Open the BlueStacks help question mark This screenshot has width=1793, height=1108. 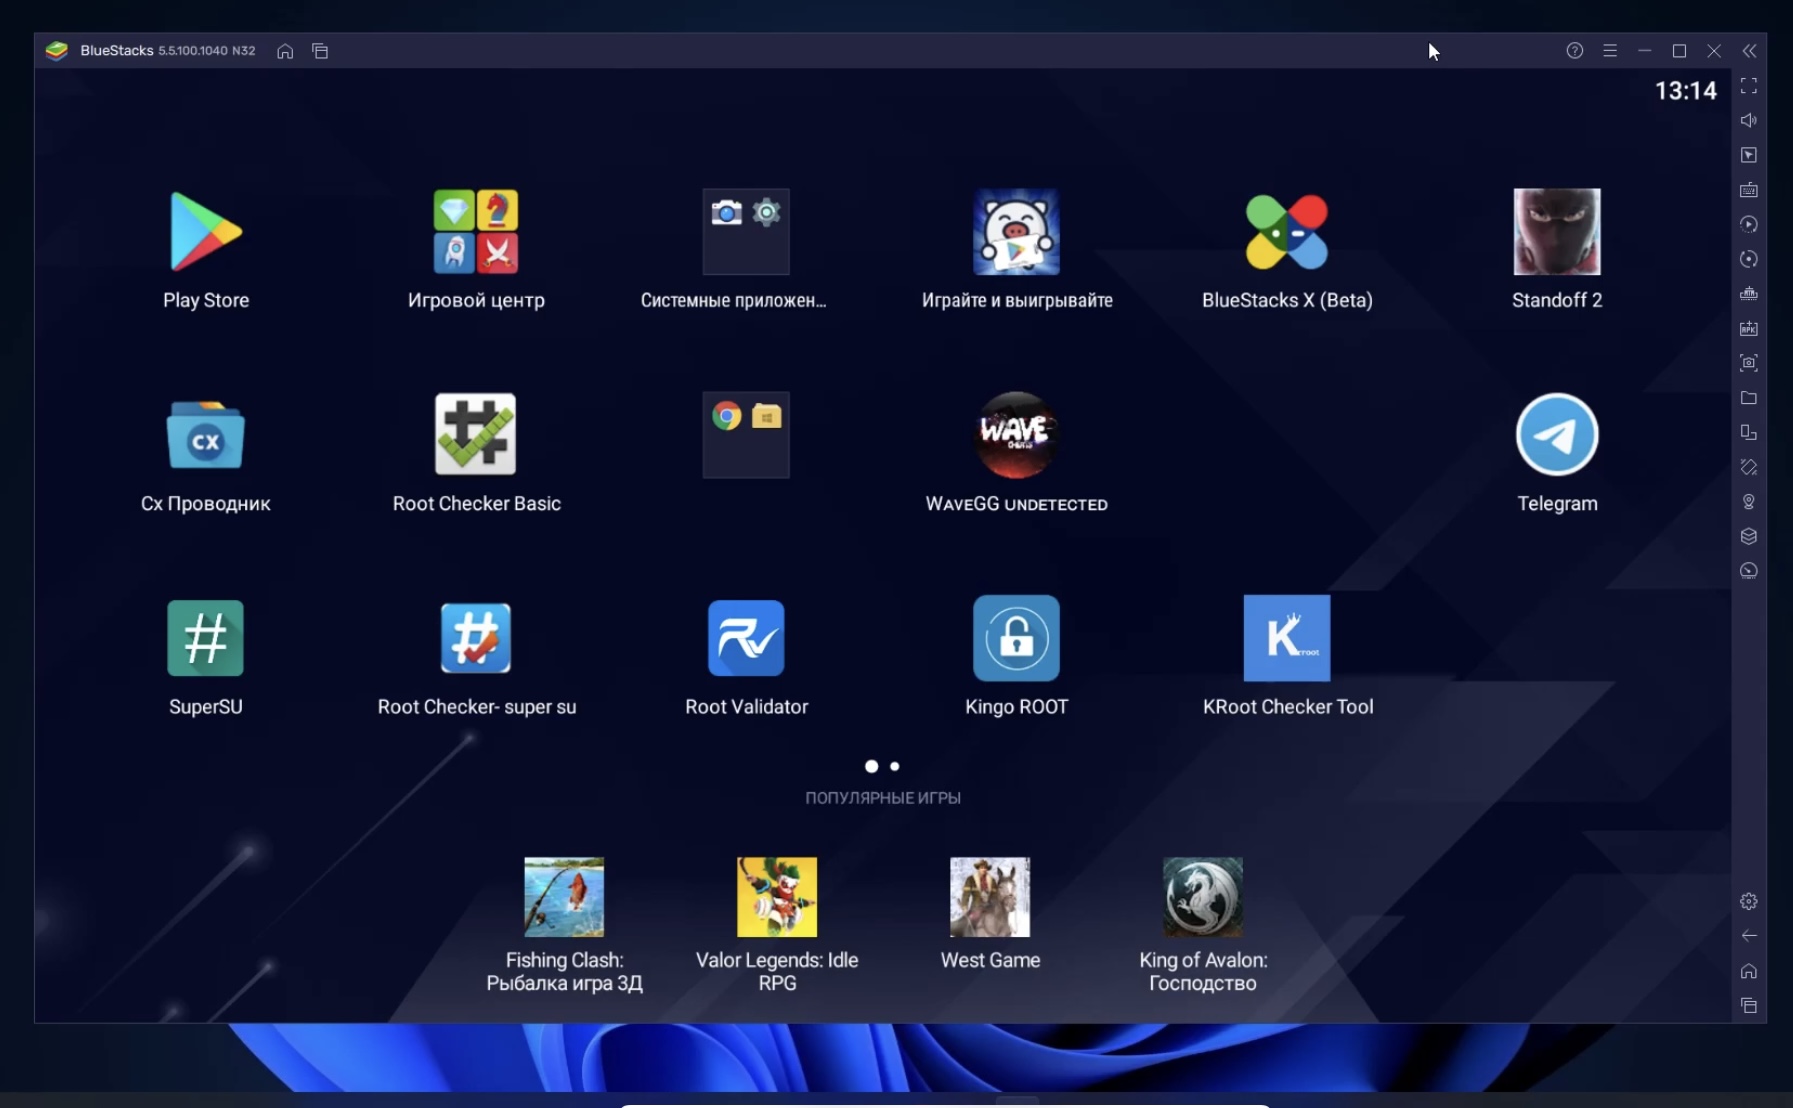pos(1575,51)
